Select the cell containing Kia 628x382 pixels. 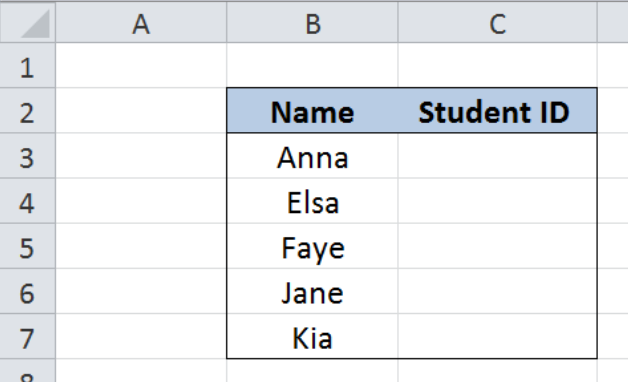click(312, 336)
